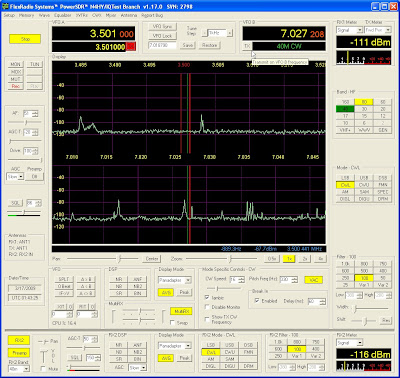Open the Antenna menu
Image resolution: width=400 pixels, height=378 pixels.
[129, 15]
